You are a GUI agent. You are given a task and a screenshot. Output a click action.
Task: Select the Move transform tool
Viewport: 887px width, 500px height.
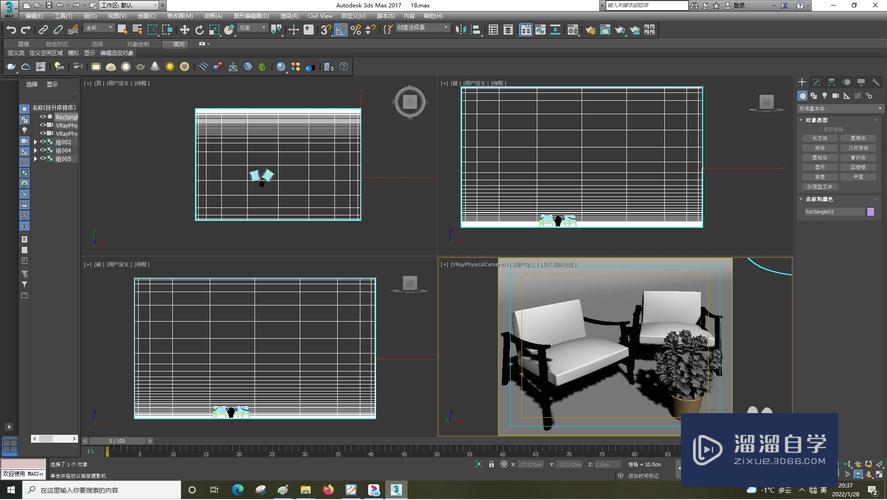coord(185,30)
